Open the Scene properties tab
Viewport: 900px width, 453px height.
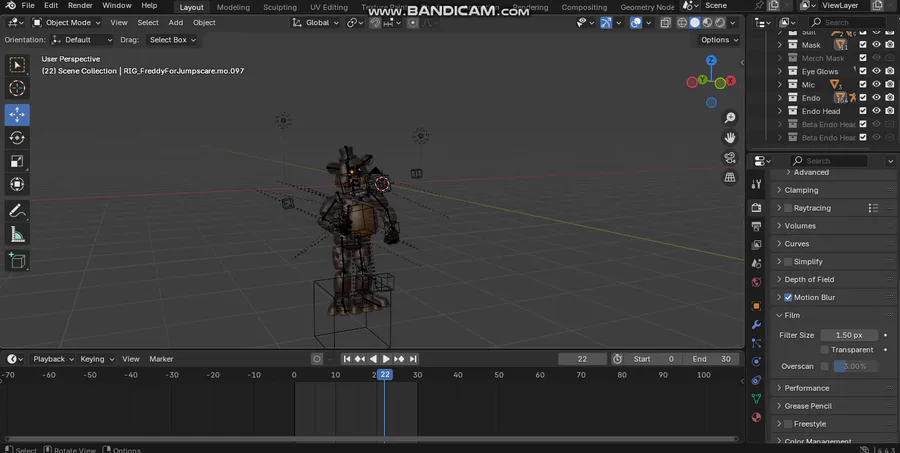[757, 264]
